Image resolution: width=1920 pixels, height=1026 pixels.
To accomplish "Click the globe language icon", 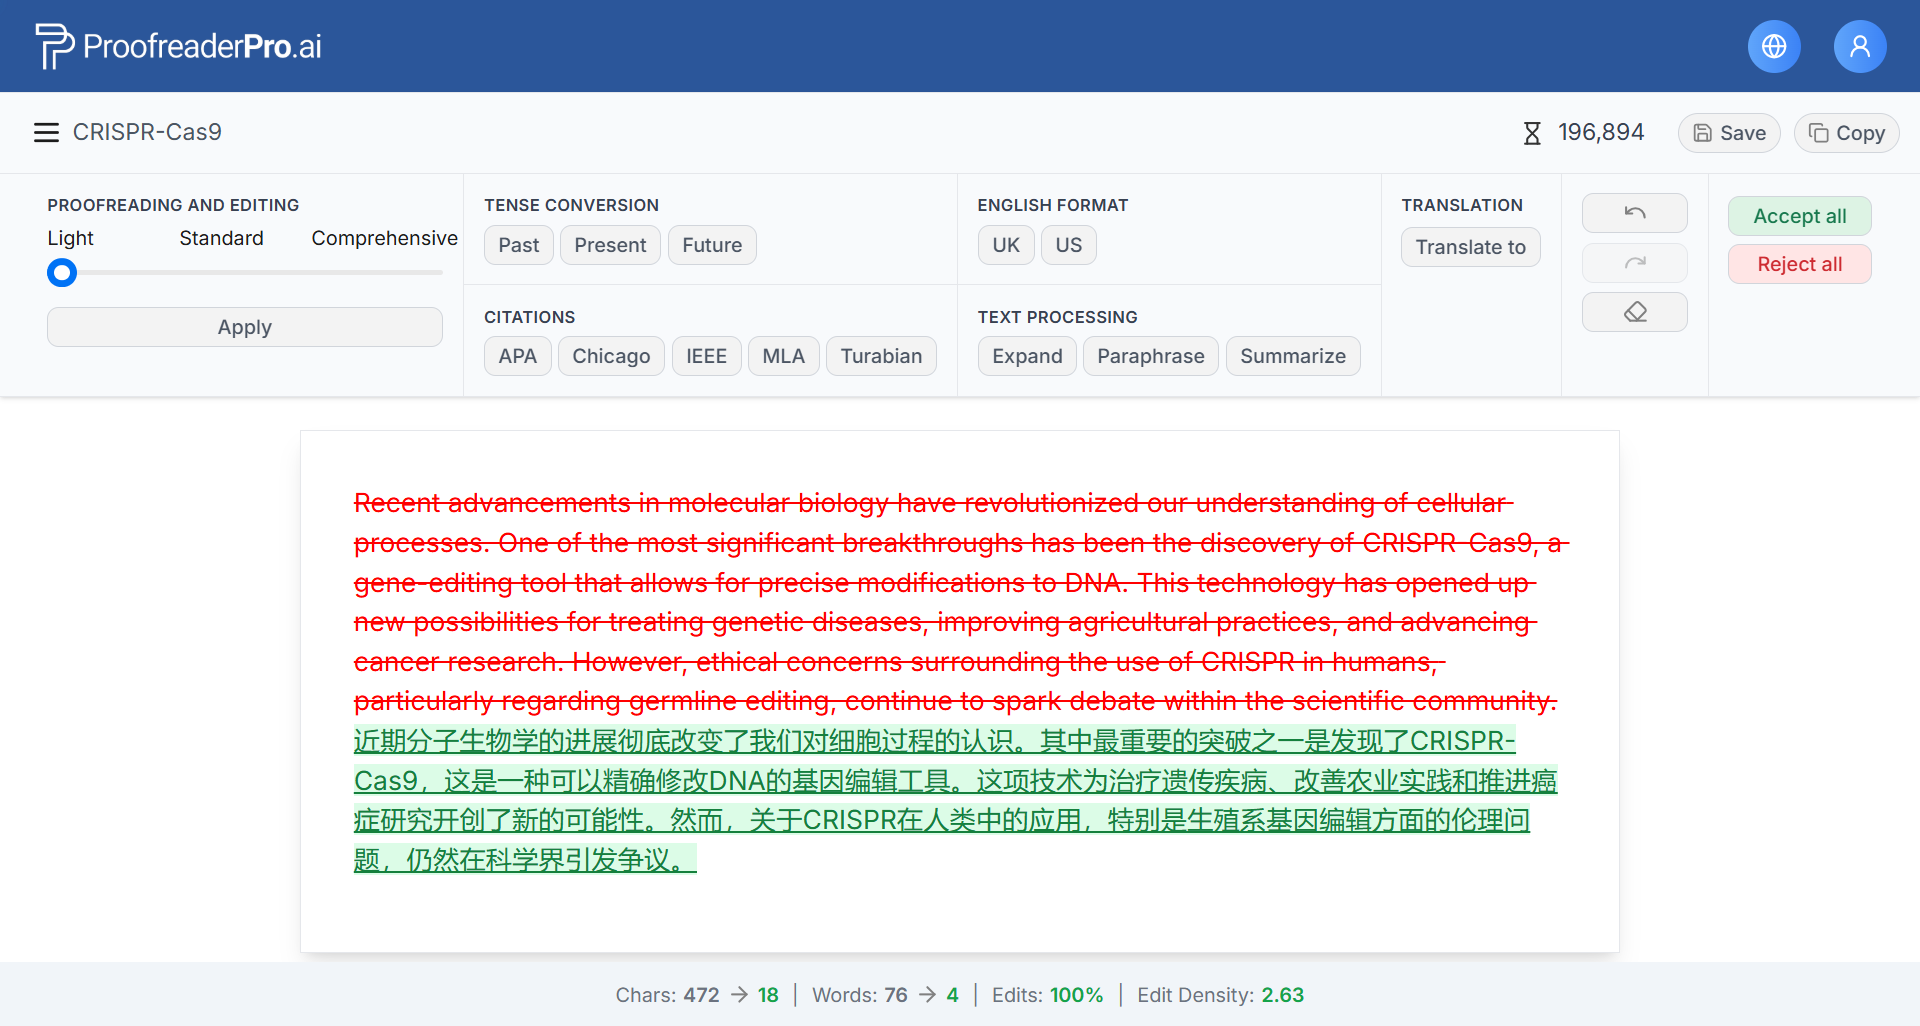I will coord(1774,46).
